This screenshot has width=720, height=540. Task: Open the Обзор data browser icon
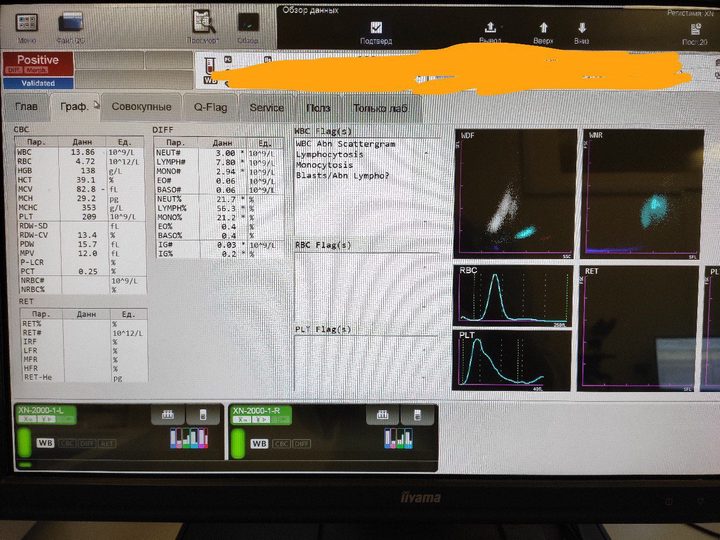pos(248,23)
